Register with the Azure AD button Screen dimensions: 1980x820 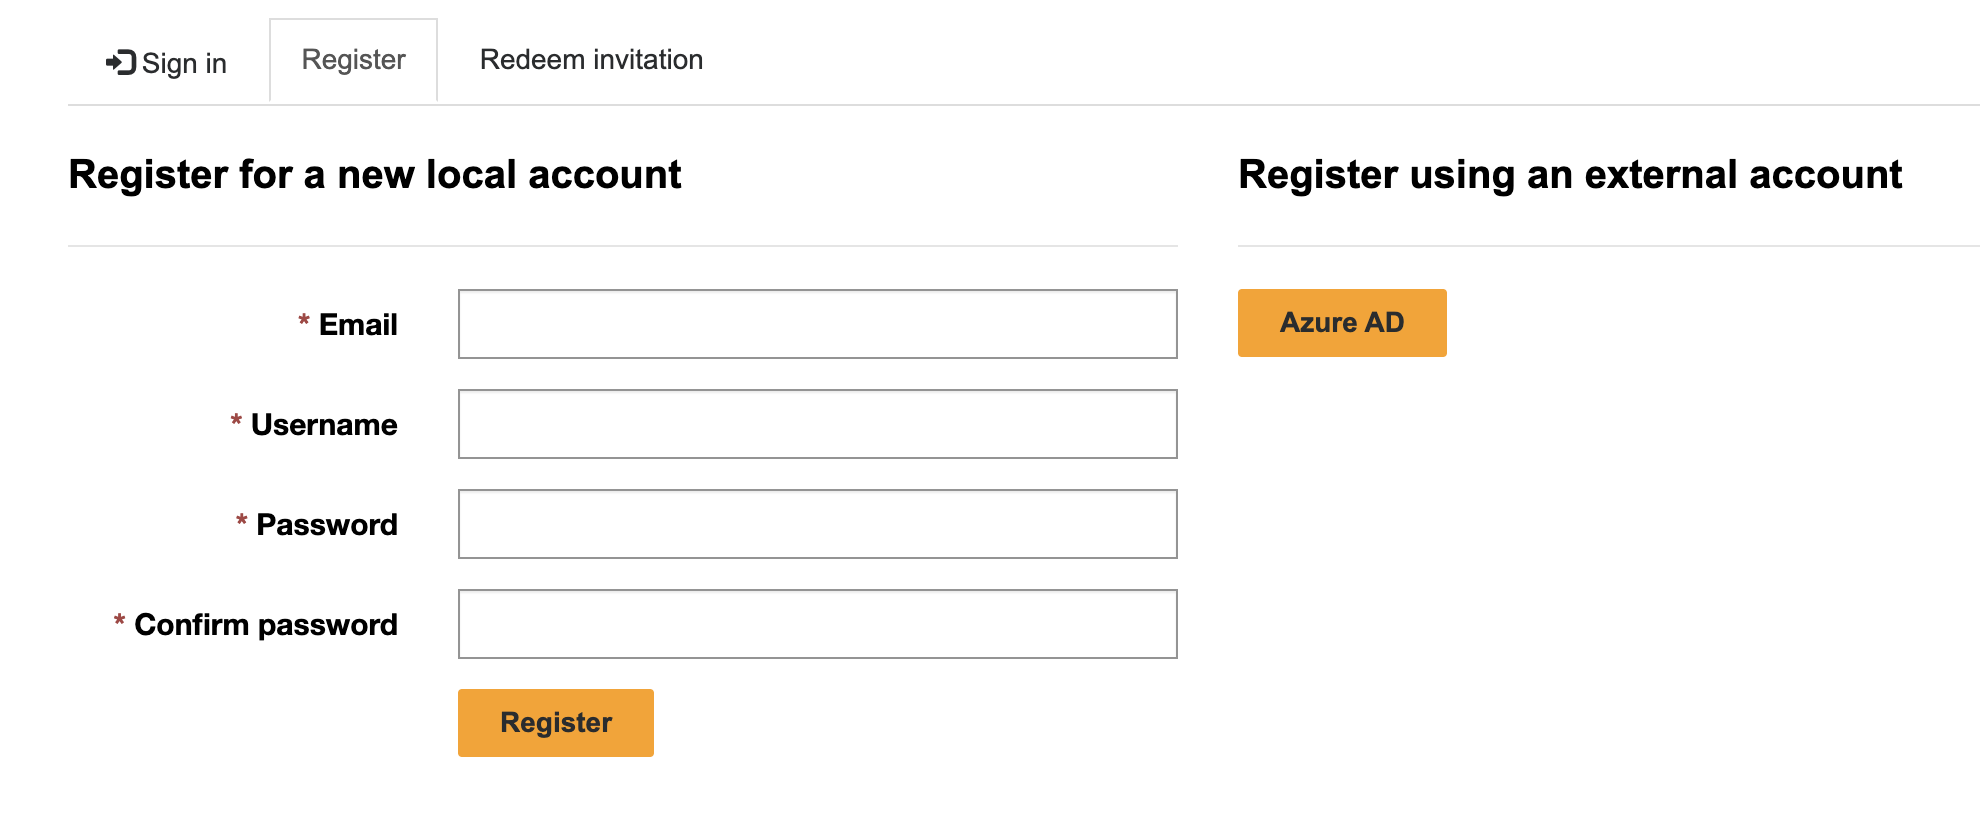coord(1342,322)
